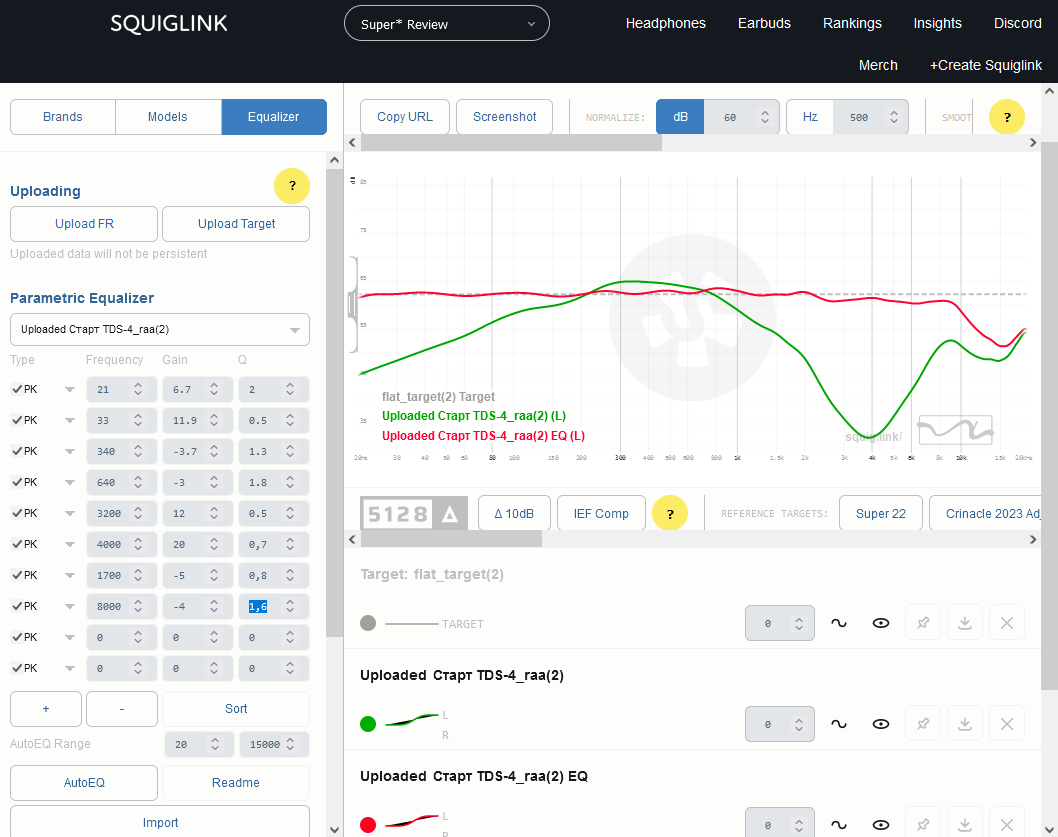The height and width of the screenshot is (837, 1058).
Task: Open the Uploading help question mark
Action: pyautogui.click(x=292, y=186)
